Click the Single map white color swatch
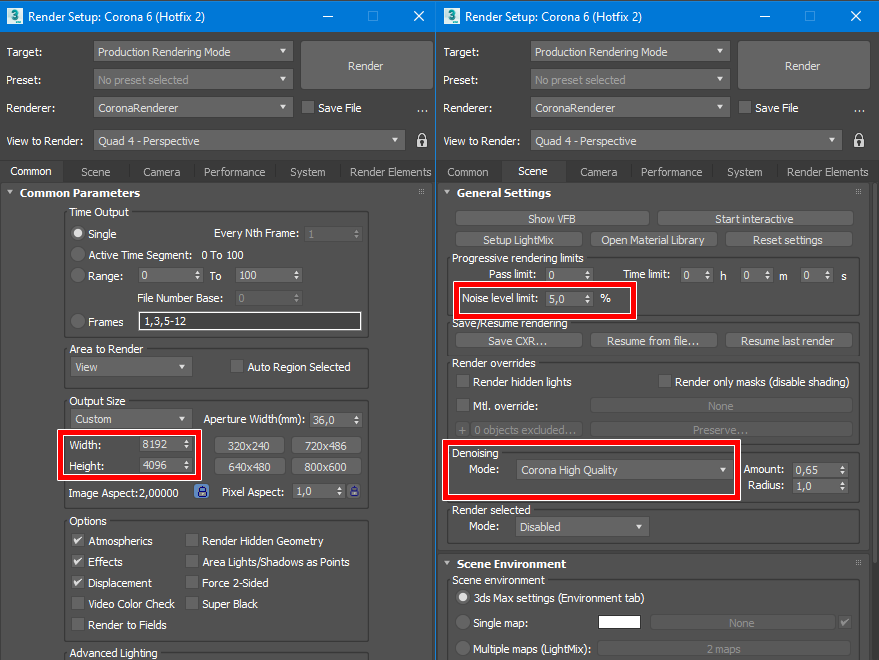Viewport: 879px width, 660px height. point(619,622)
